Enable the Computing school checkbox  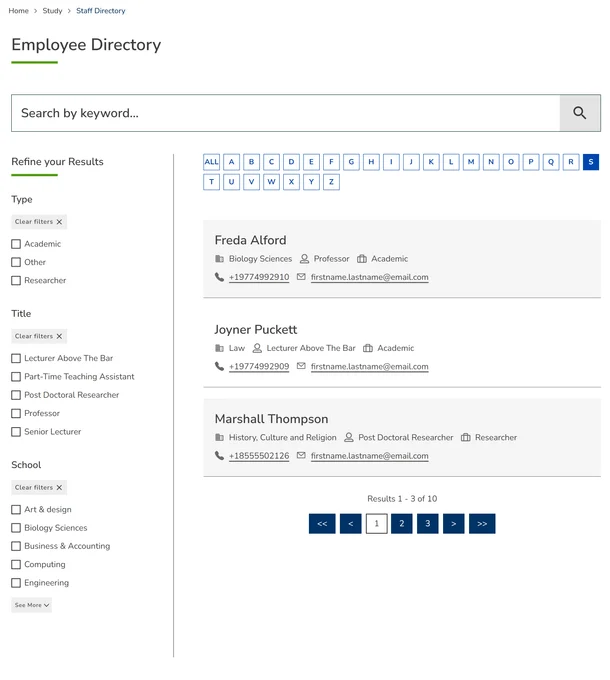point(16,564)
